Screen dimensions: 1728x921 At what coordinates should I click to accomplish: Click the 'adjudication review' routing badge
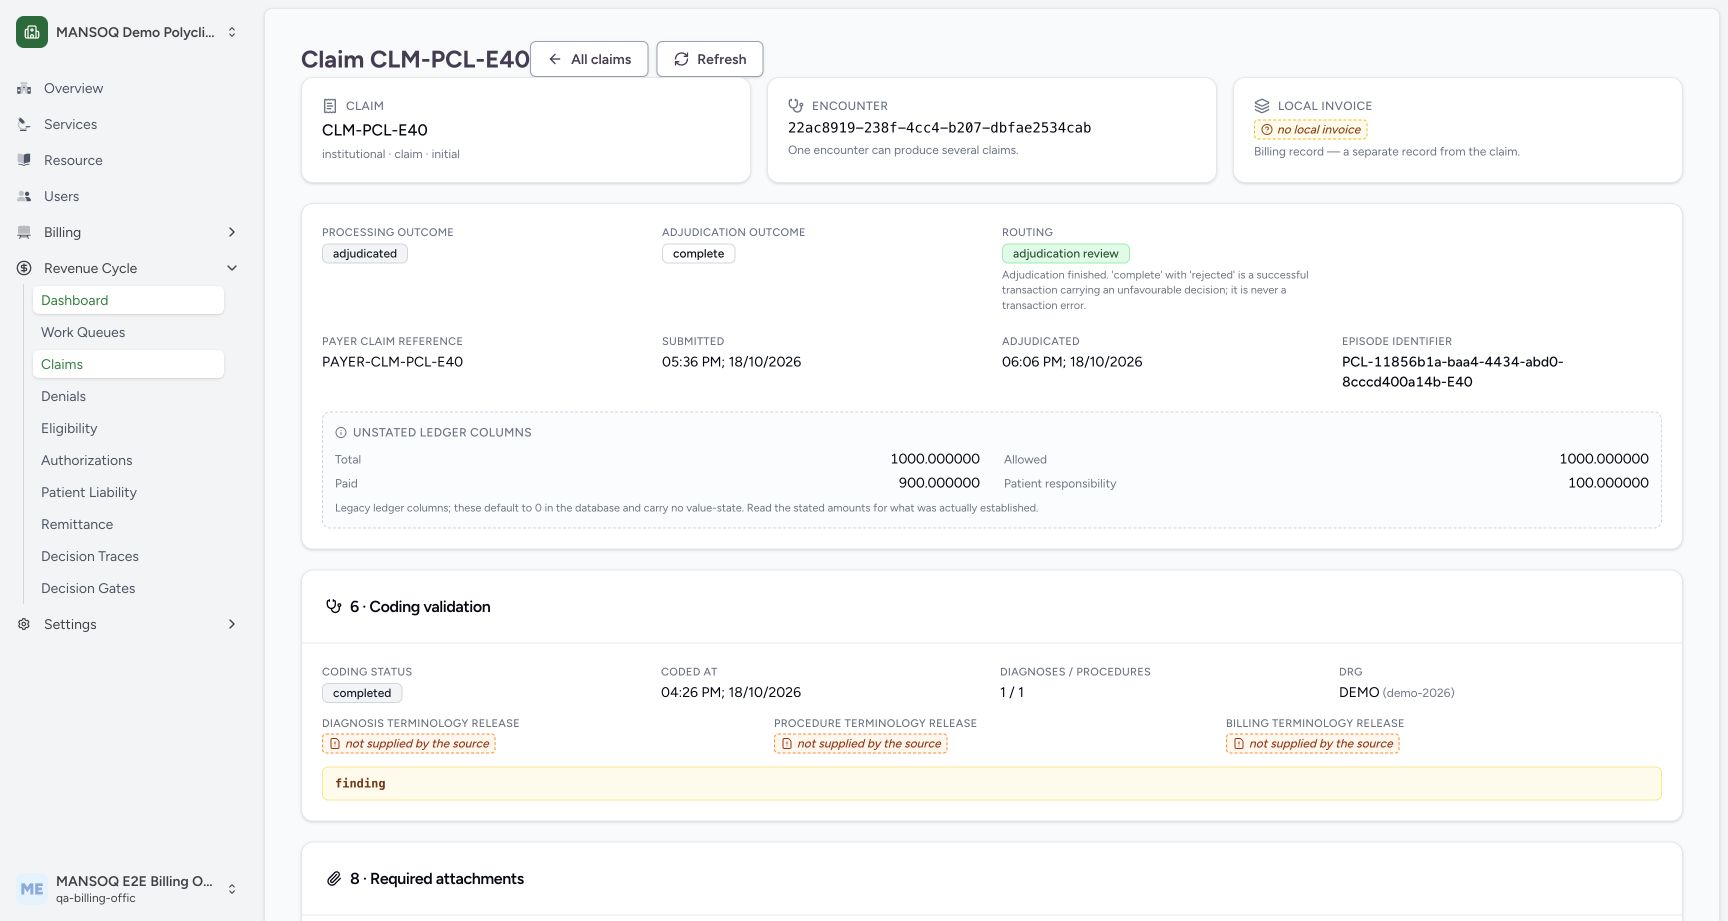pyautogui.click(x=1066, y=254)
